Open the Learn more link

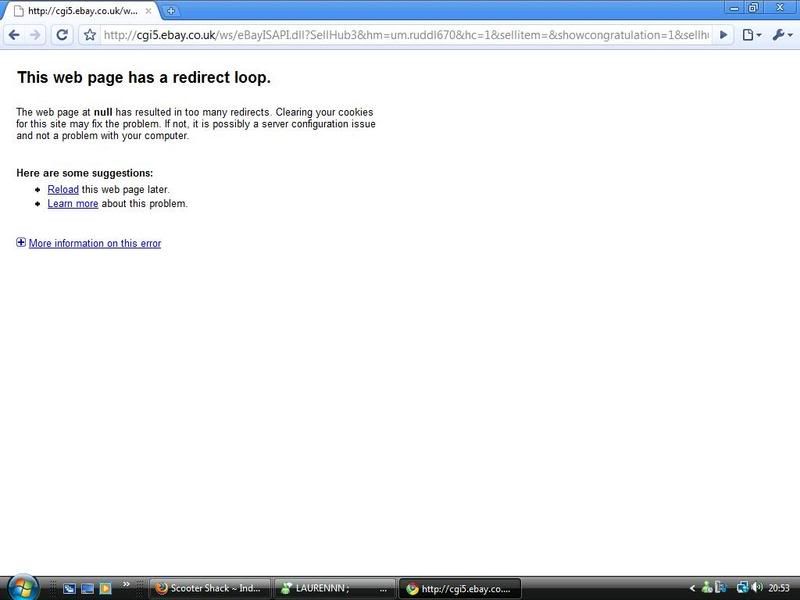point(73,203)
